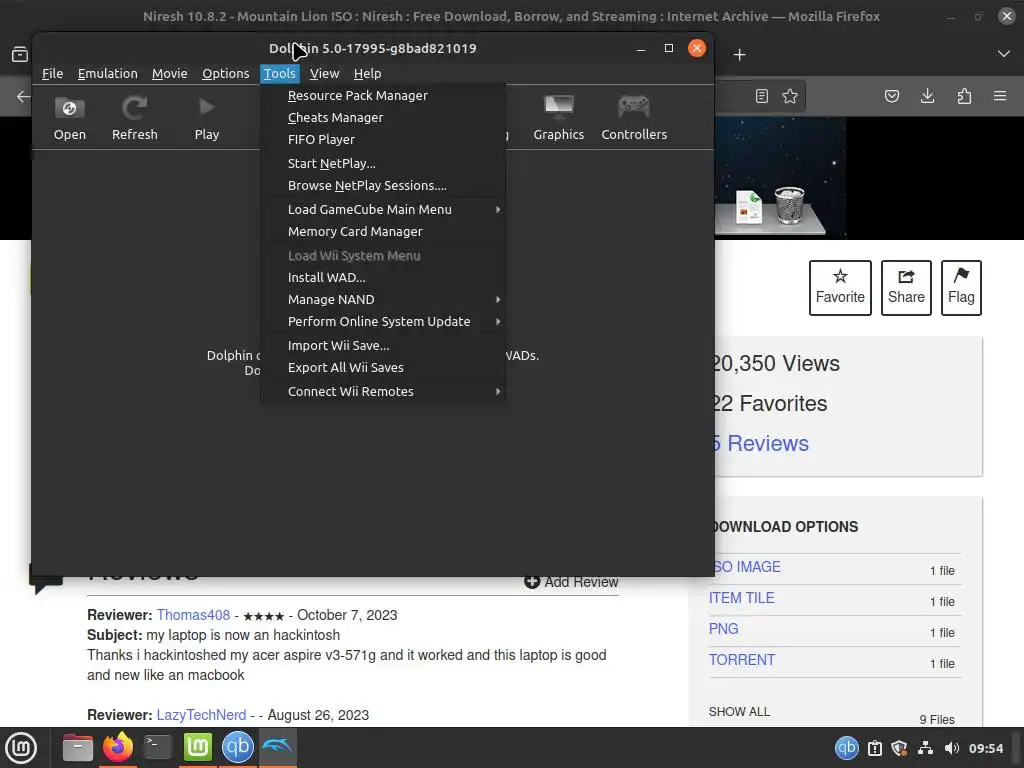Go back in Firefox

coord(23,97)
